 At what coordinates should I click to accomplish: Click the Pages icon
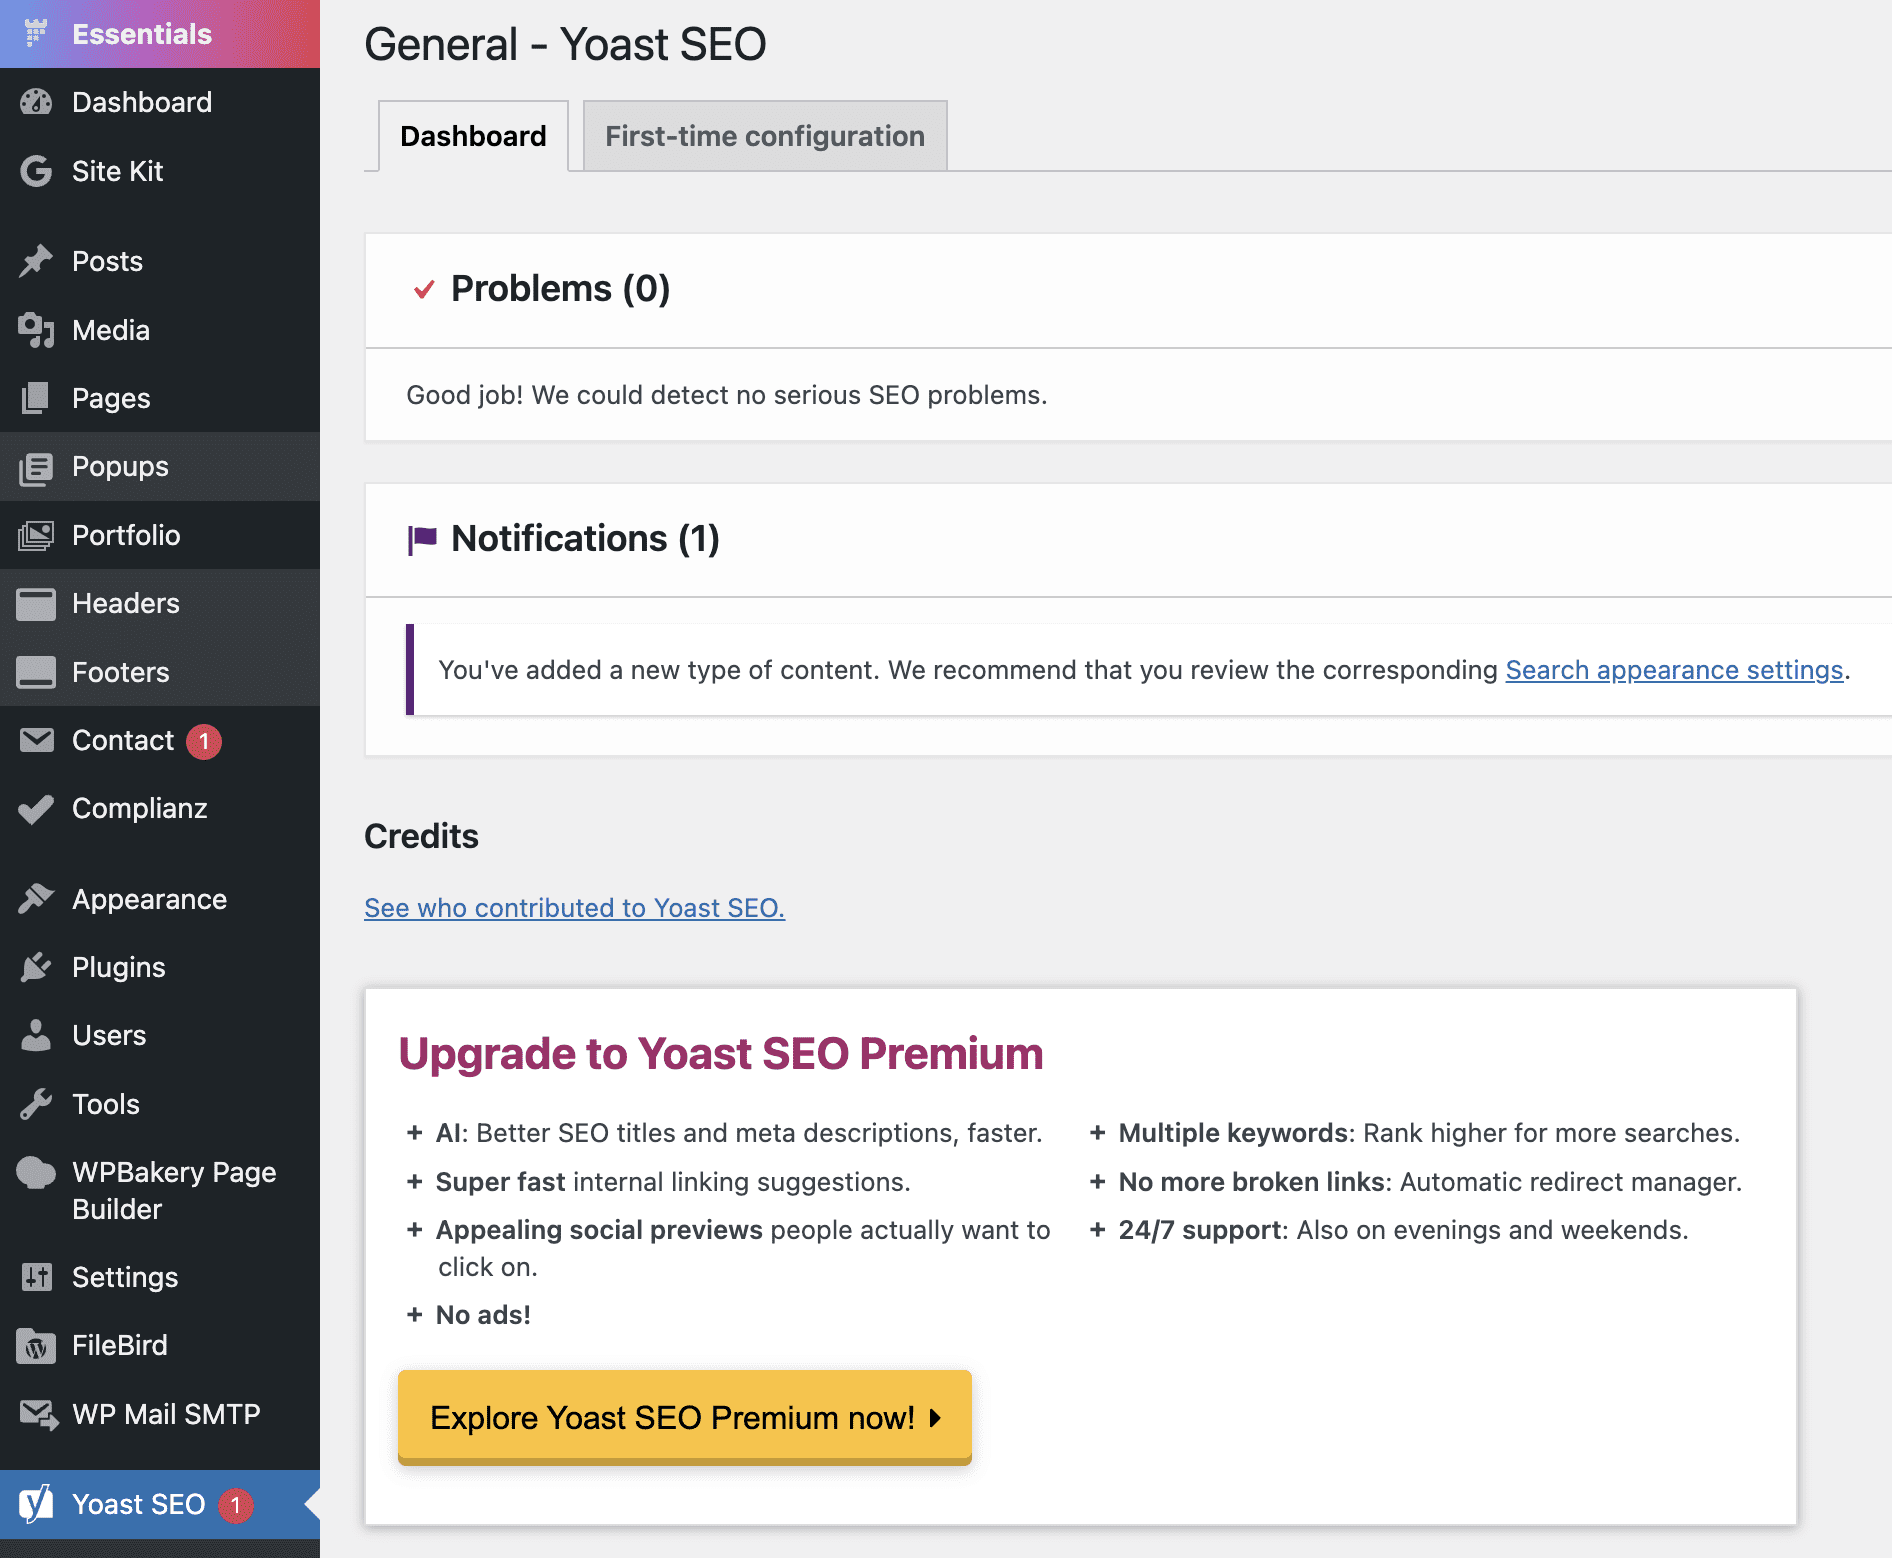(36, 398)
